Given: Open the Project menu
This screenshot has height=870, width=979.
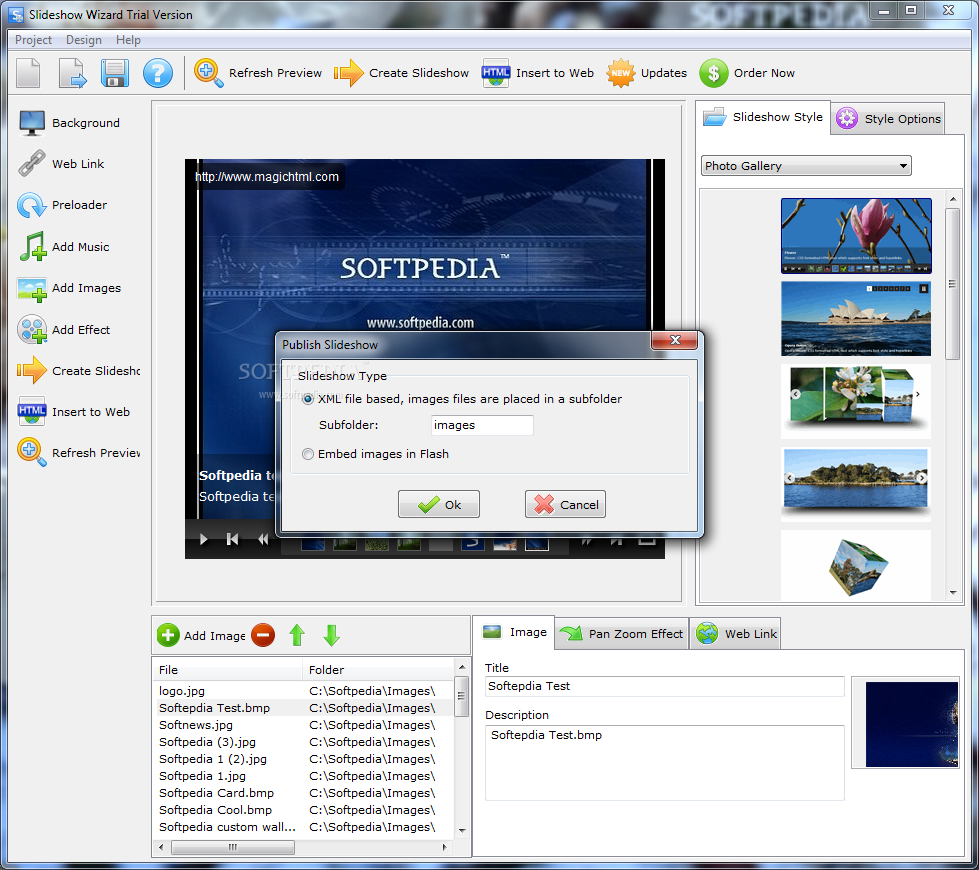Looking at the screenshot, I should click(33, 40).
